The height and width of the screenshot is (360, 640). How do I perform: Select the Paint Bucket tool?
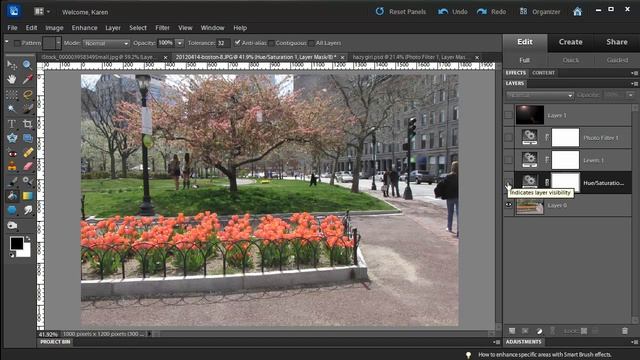(12, 196)
